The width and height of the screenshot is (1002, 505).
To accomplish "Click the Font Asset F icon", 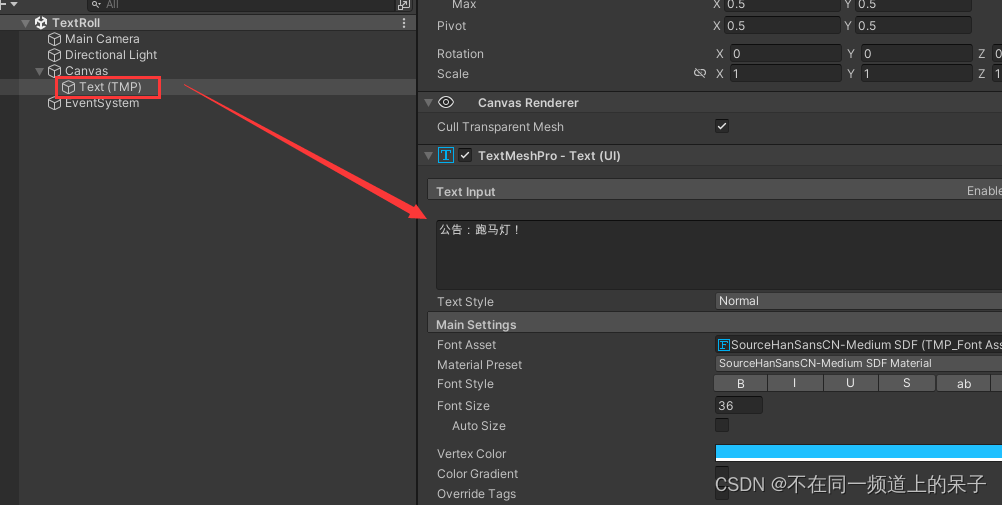I will click(723, 345).
